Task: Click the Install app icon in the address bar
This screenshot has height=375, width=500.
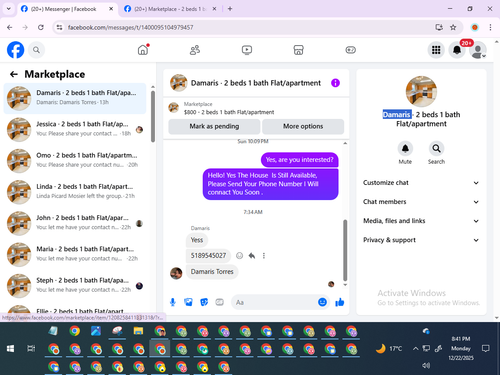Action: click(x=439, y=27)
